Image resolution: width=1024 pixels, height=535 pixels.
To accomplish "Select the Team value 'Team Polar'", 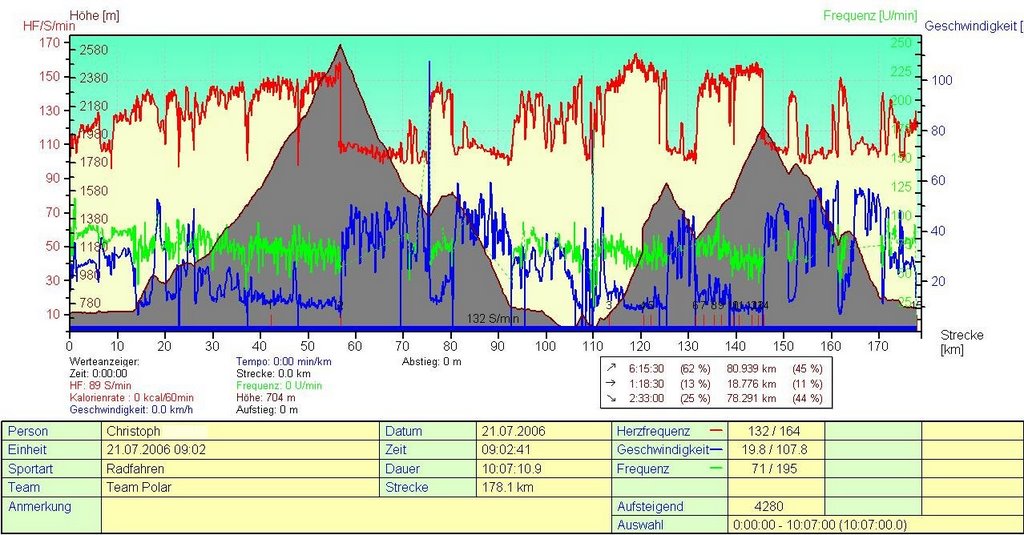I will [138, 487].
